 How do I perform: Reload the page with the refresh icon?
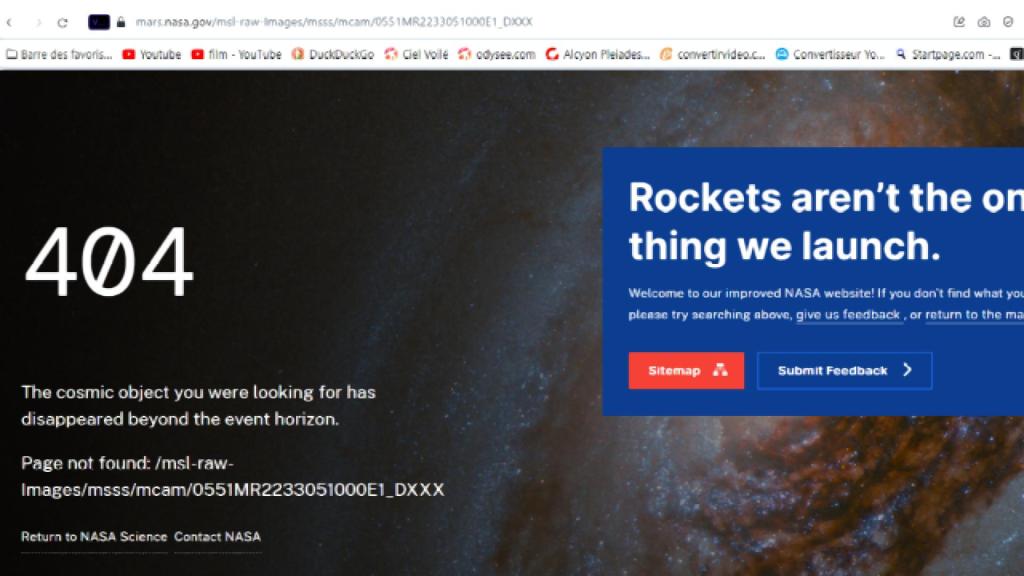point(62,22)
